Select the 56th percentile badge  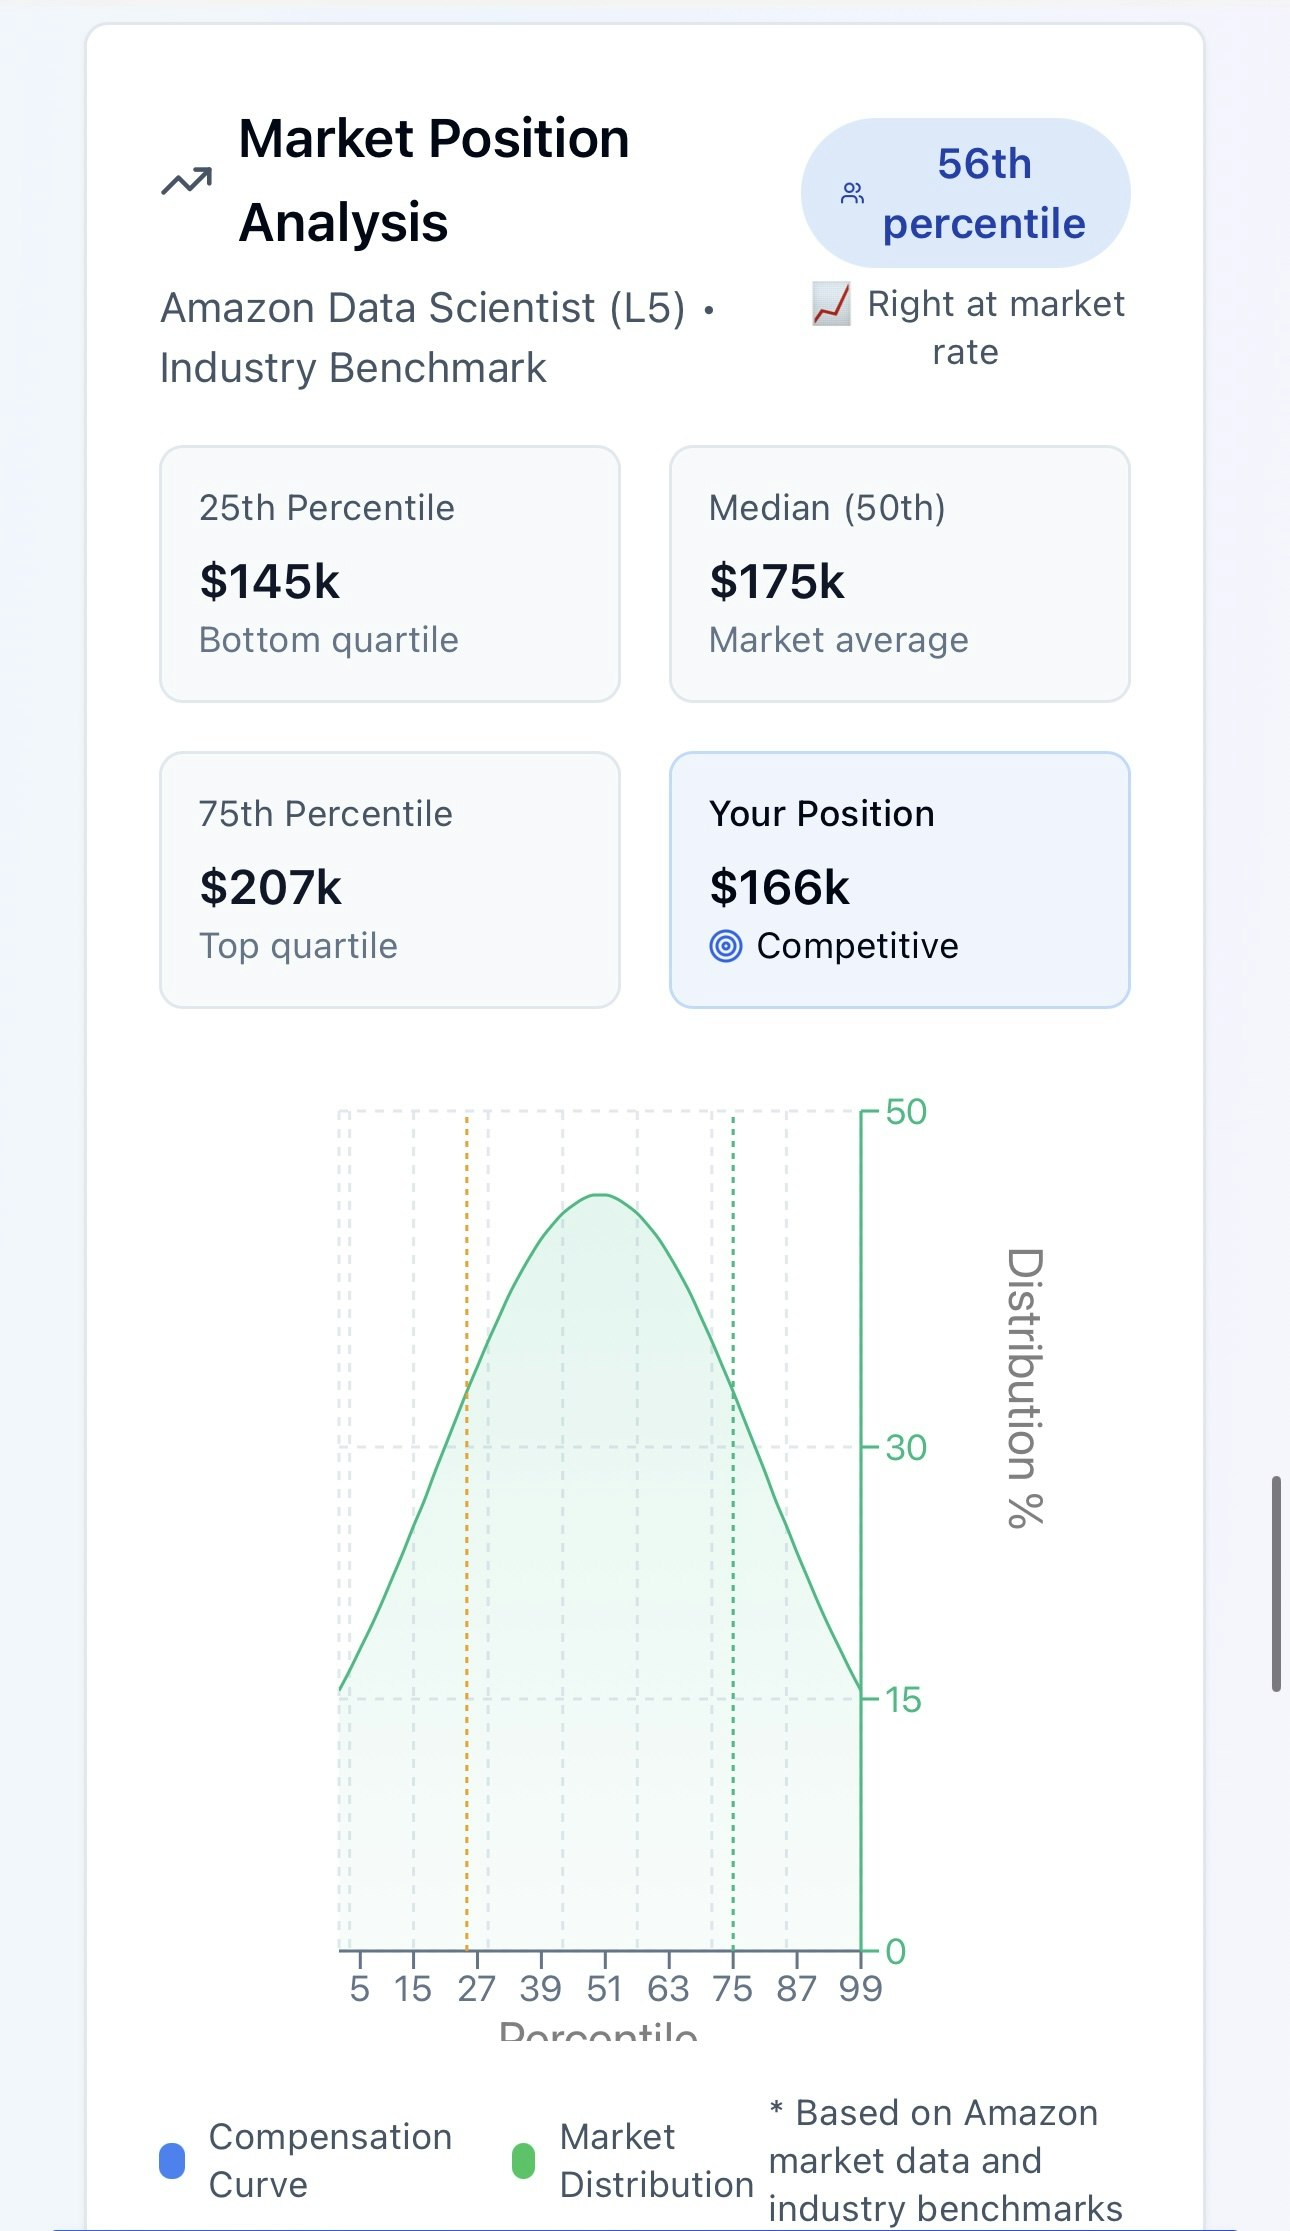pos(965,193)
